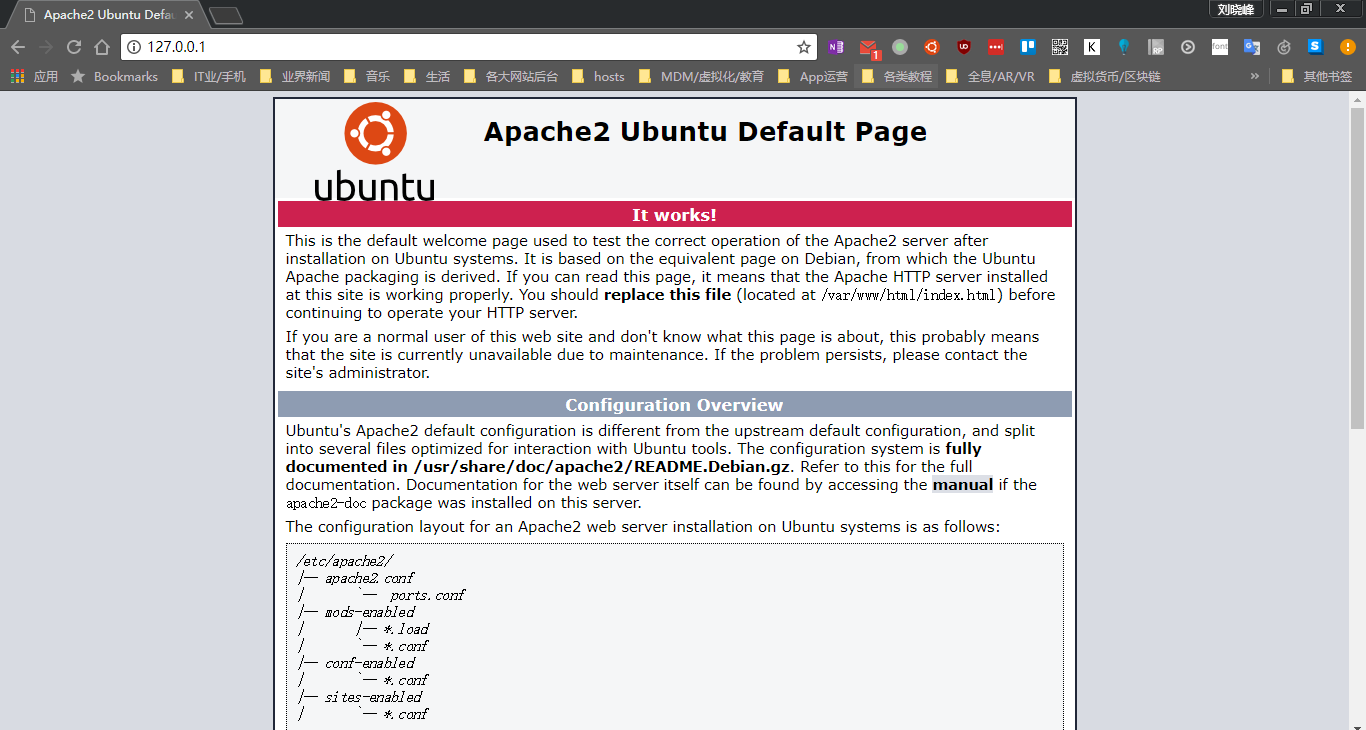Open the Trello extension icon
This screenshot has height=730, width=1366.
(1027, 47)
